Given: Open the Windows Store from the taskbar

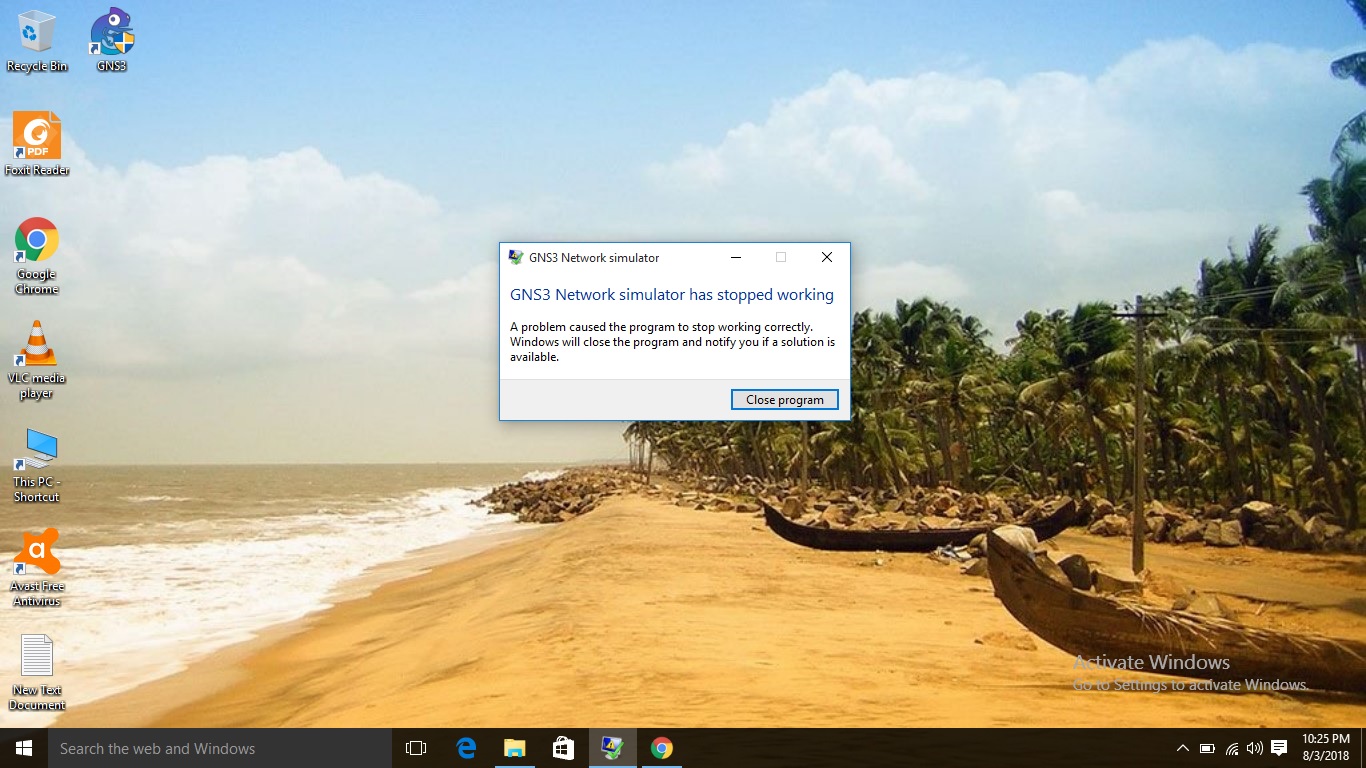Looking at the screenshot, I should click(x=564, y=748).
